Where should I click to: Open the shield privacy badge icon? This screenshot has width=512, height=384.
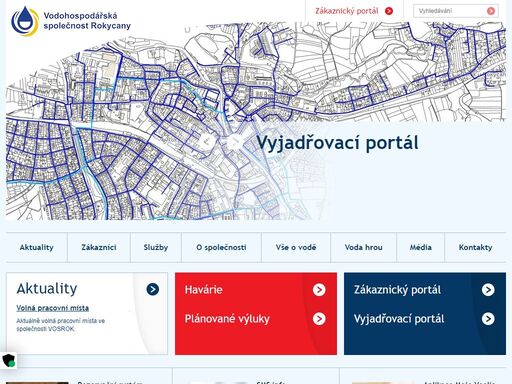[x=8, y=360]
